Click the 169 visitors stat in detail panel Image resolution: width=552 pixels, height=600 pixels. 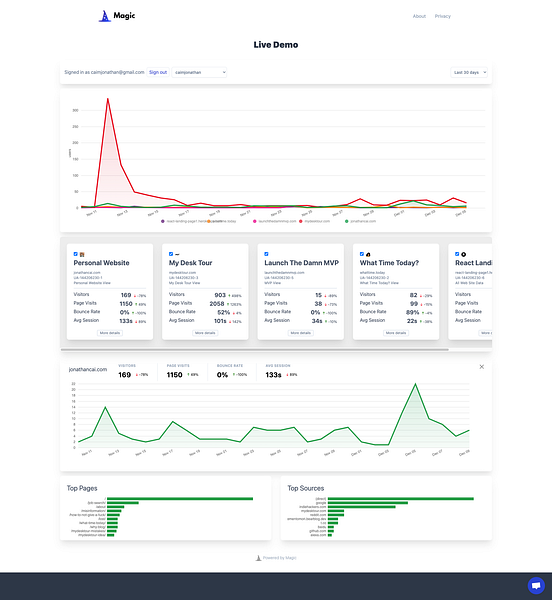(125, 375)
